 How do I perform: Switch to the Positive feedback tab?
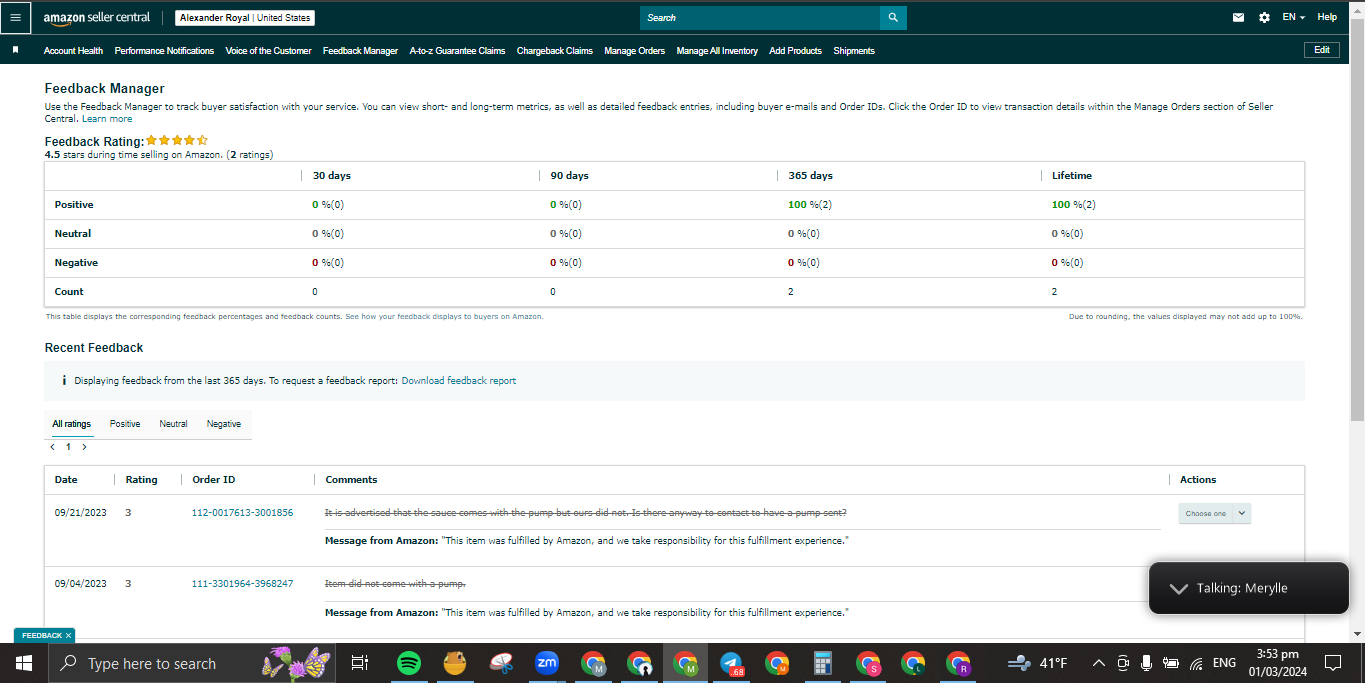coord(125,424)
